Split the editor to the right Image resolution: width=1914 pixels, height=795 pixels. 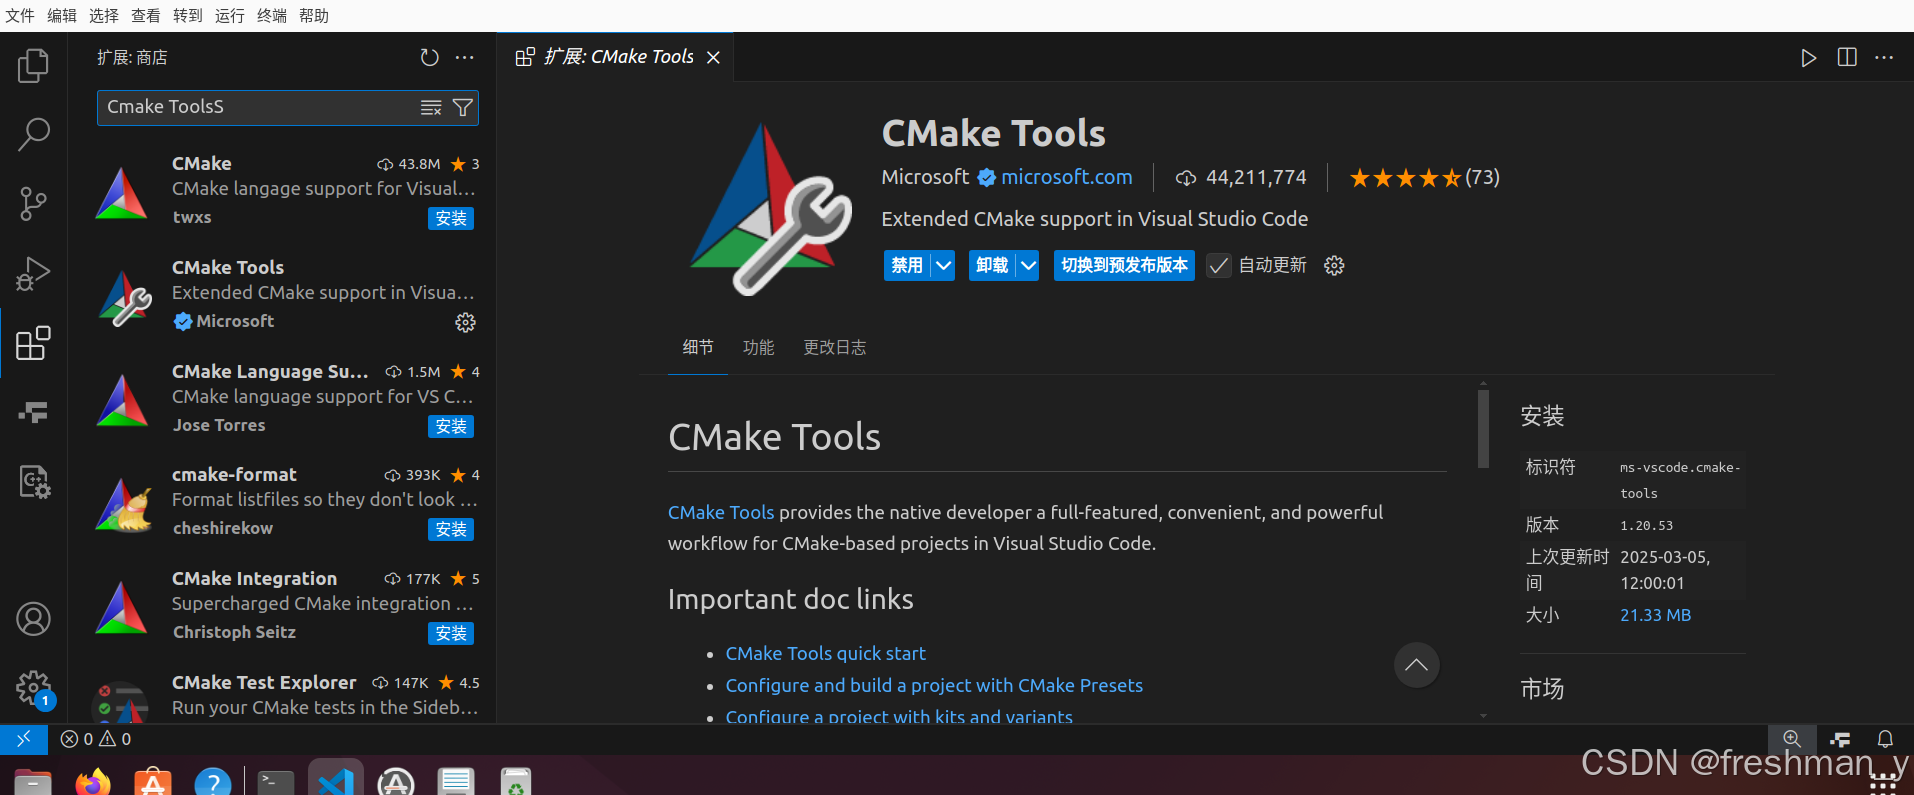click(x=1847, y=58)
